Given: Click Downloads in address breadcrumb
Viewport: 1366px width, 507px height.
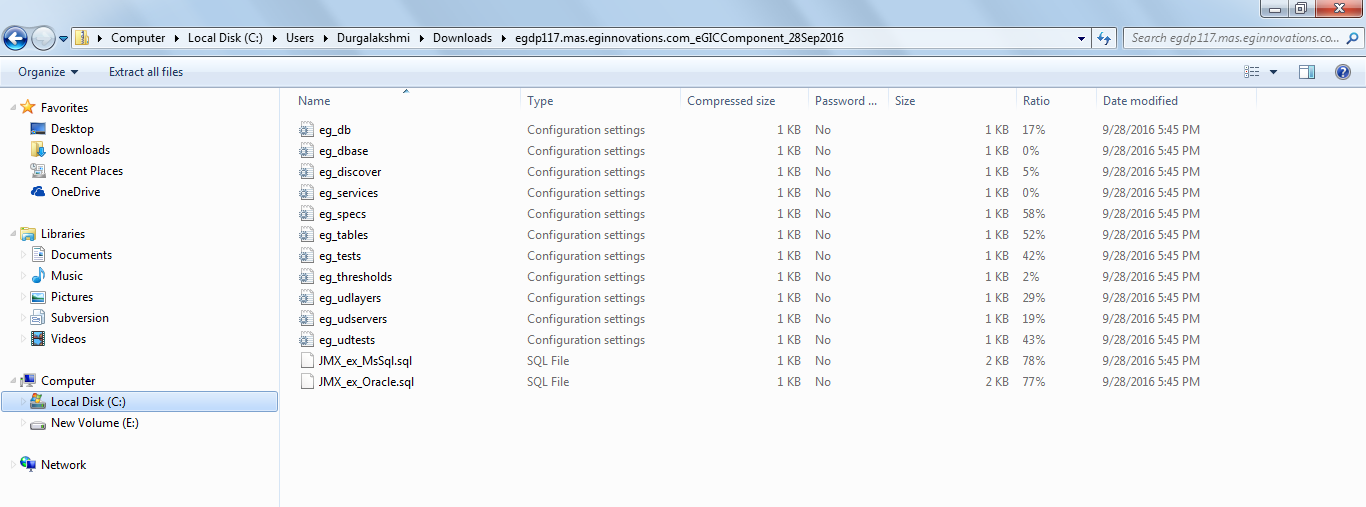Looking at the screenshot, I should click(462, 38).
